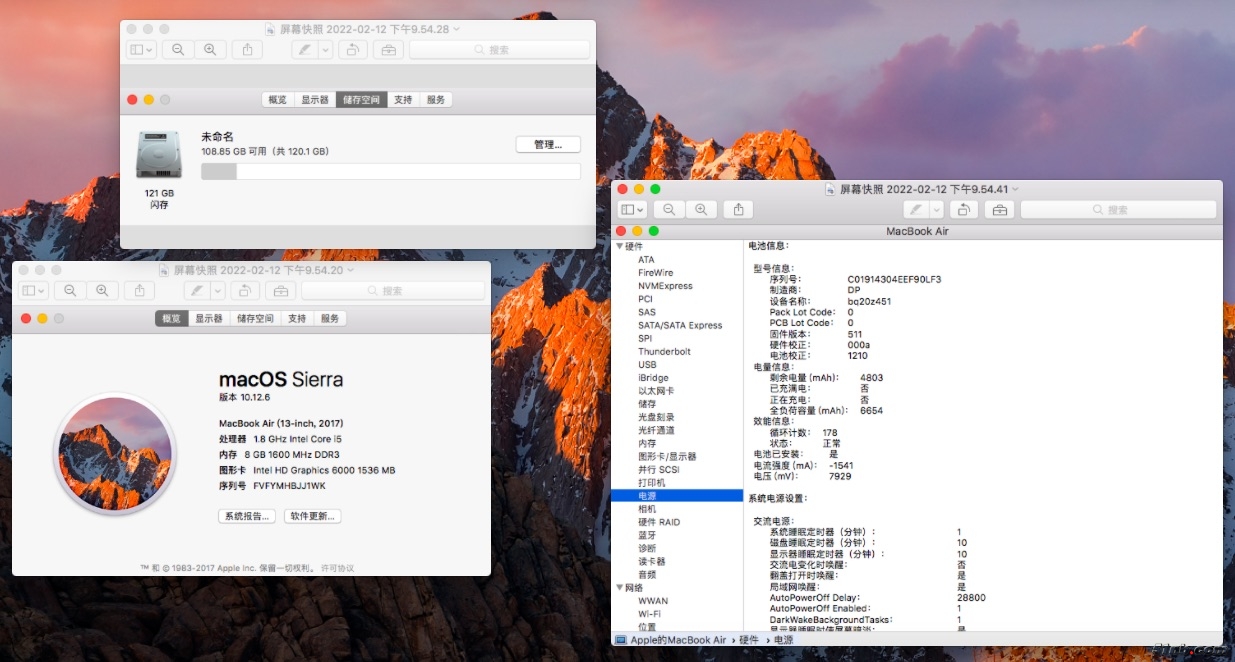Click the search field in the 9.54.41 window
The width and height of the screenshot is (1235, 662).
(1118, 209)
